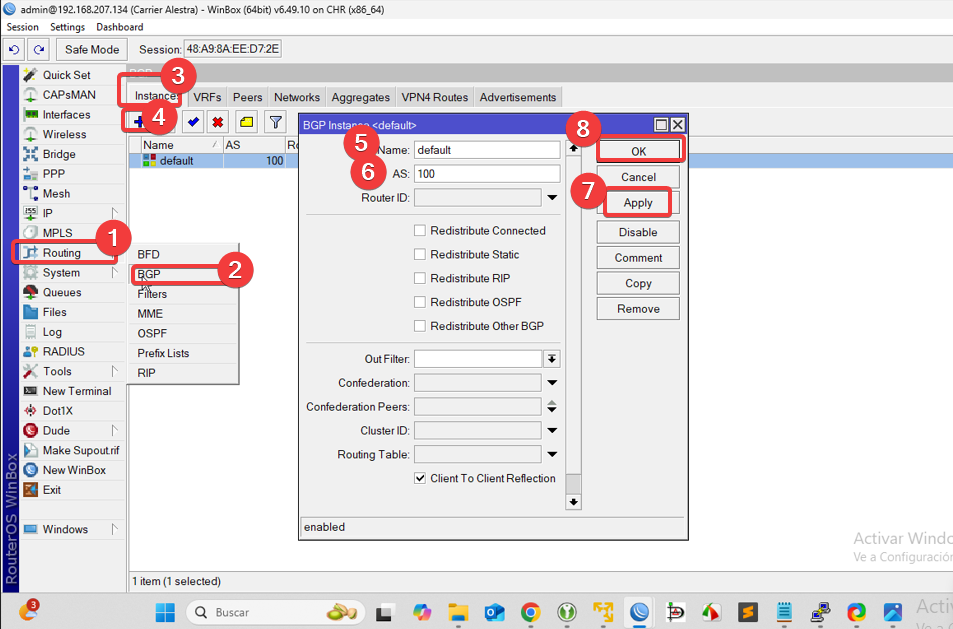Click the dialog scrollbar down arrow
Screen dimensions: 953x629
(x=573, y=501)
